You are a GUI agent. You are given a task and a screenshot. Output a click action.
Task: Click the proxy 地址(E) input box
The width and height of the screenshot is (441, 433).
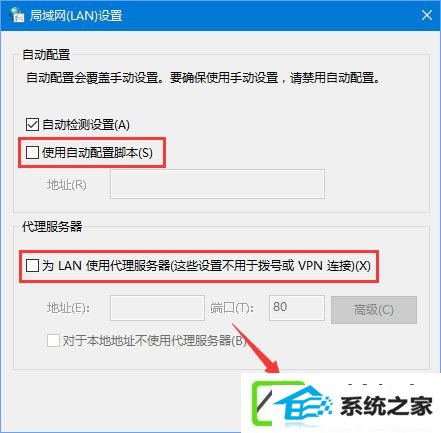click(x=157, y=308)
